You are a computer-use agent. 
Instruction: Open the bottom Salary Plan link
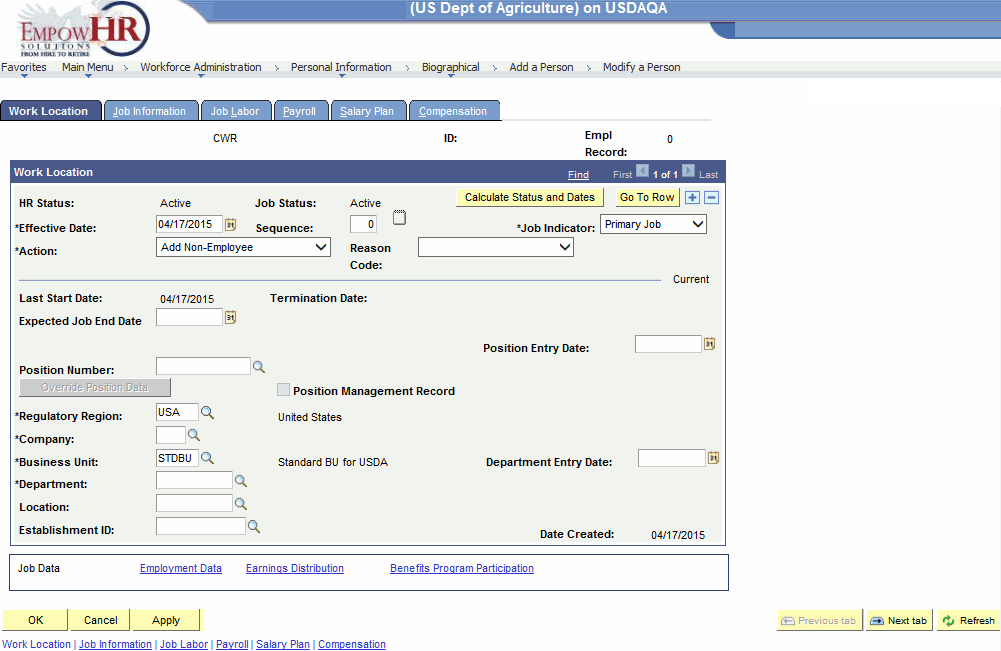283,644
